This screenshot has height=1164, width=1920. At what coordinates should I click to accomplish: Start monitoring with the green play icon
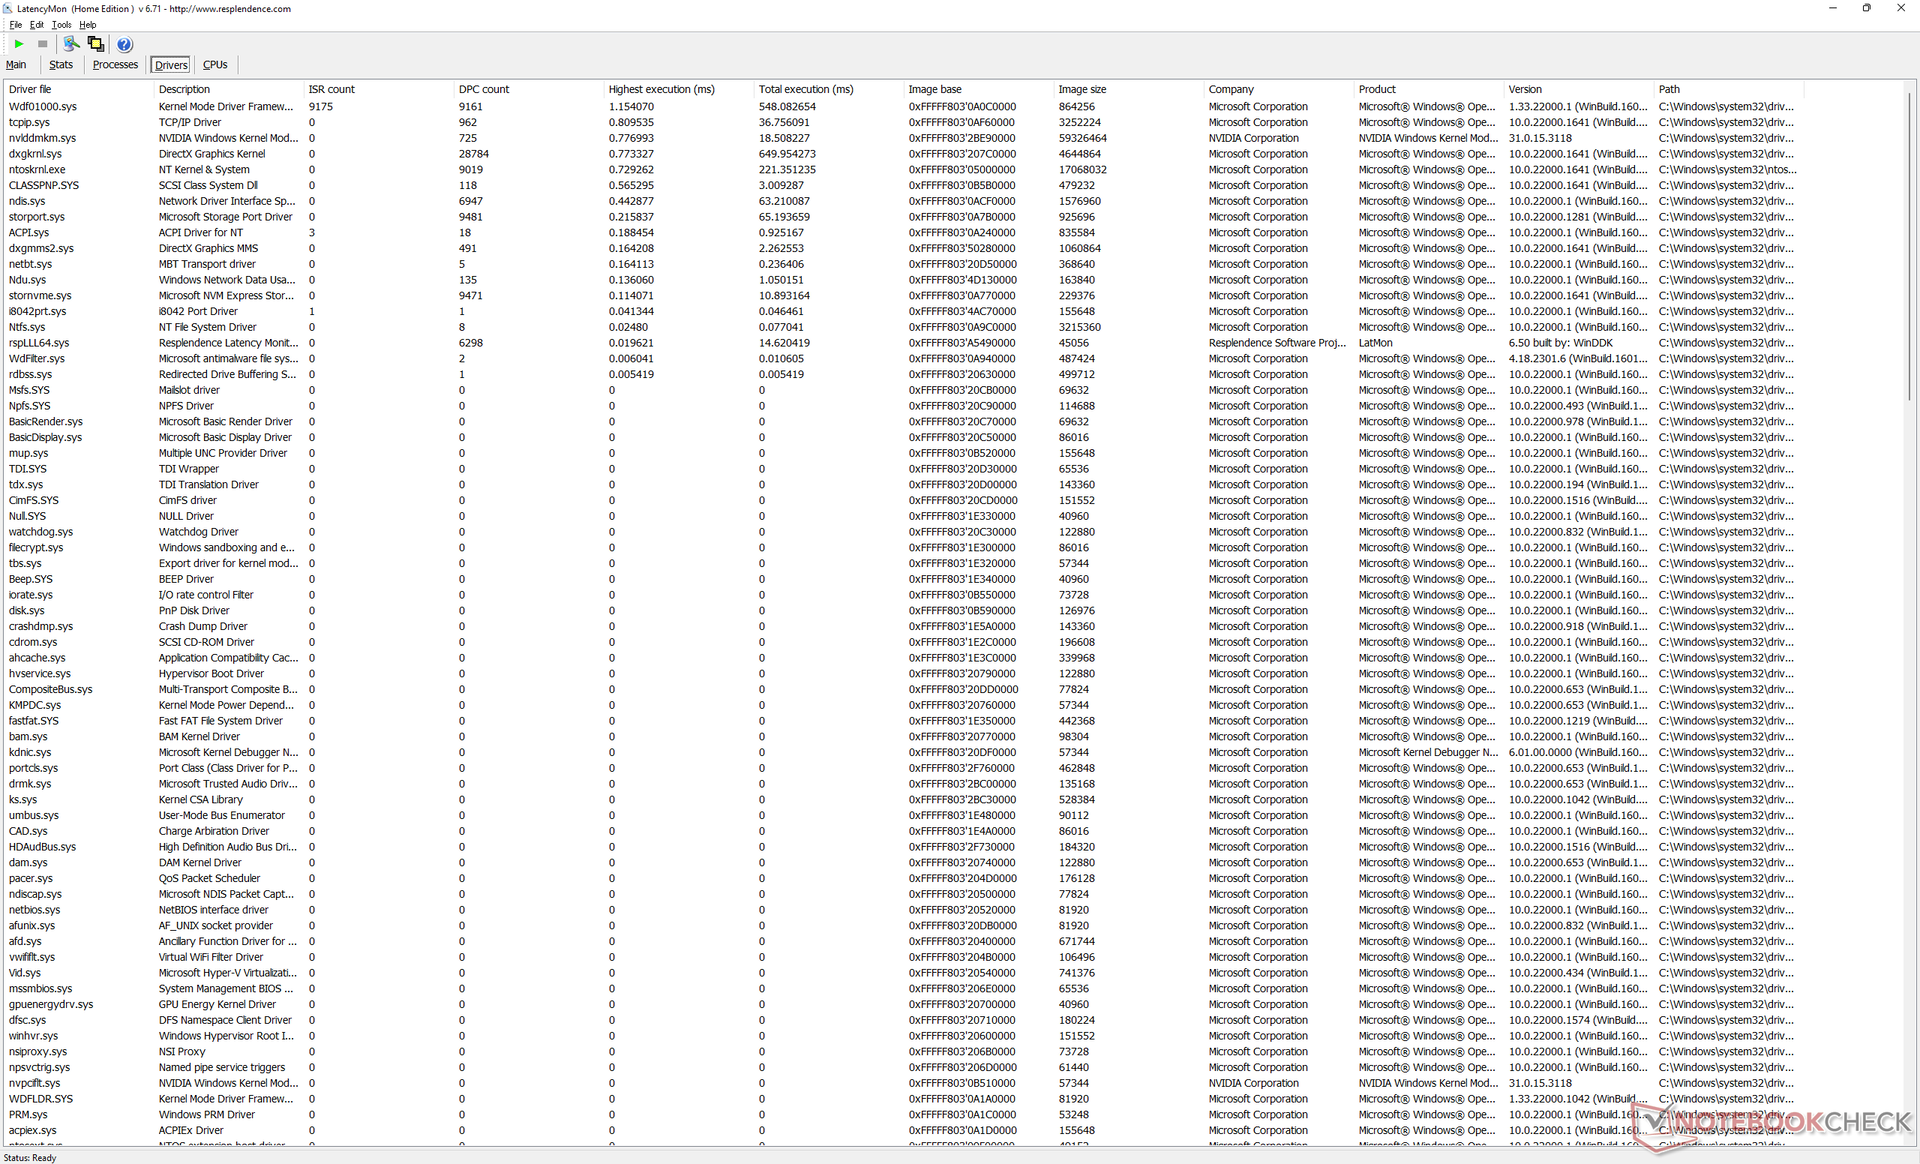[x=19, y=44]
